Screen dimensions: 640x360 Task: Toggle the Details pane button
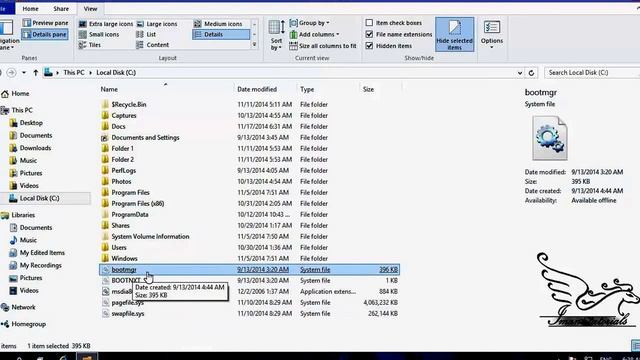pyautogui.click(x=45, y=34)
